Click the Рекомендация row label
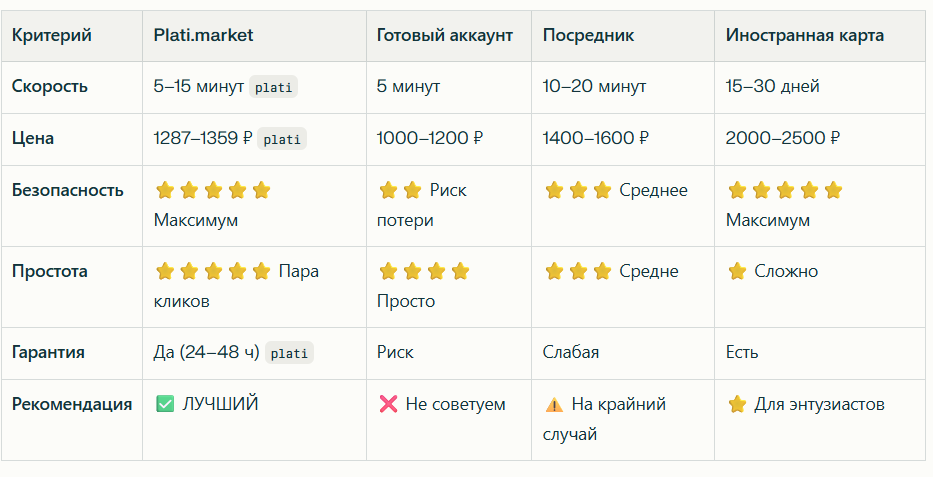This screenshot has height=477, width=933. point(72,404)
